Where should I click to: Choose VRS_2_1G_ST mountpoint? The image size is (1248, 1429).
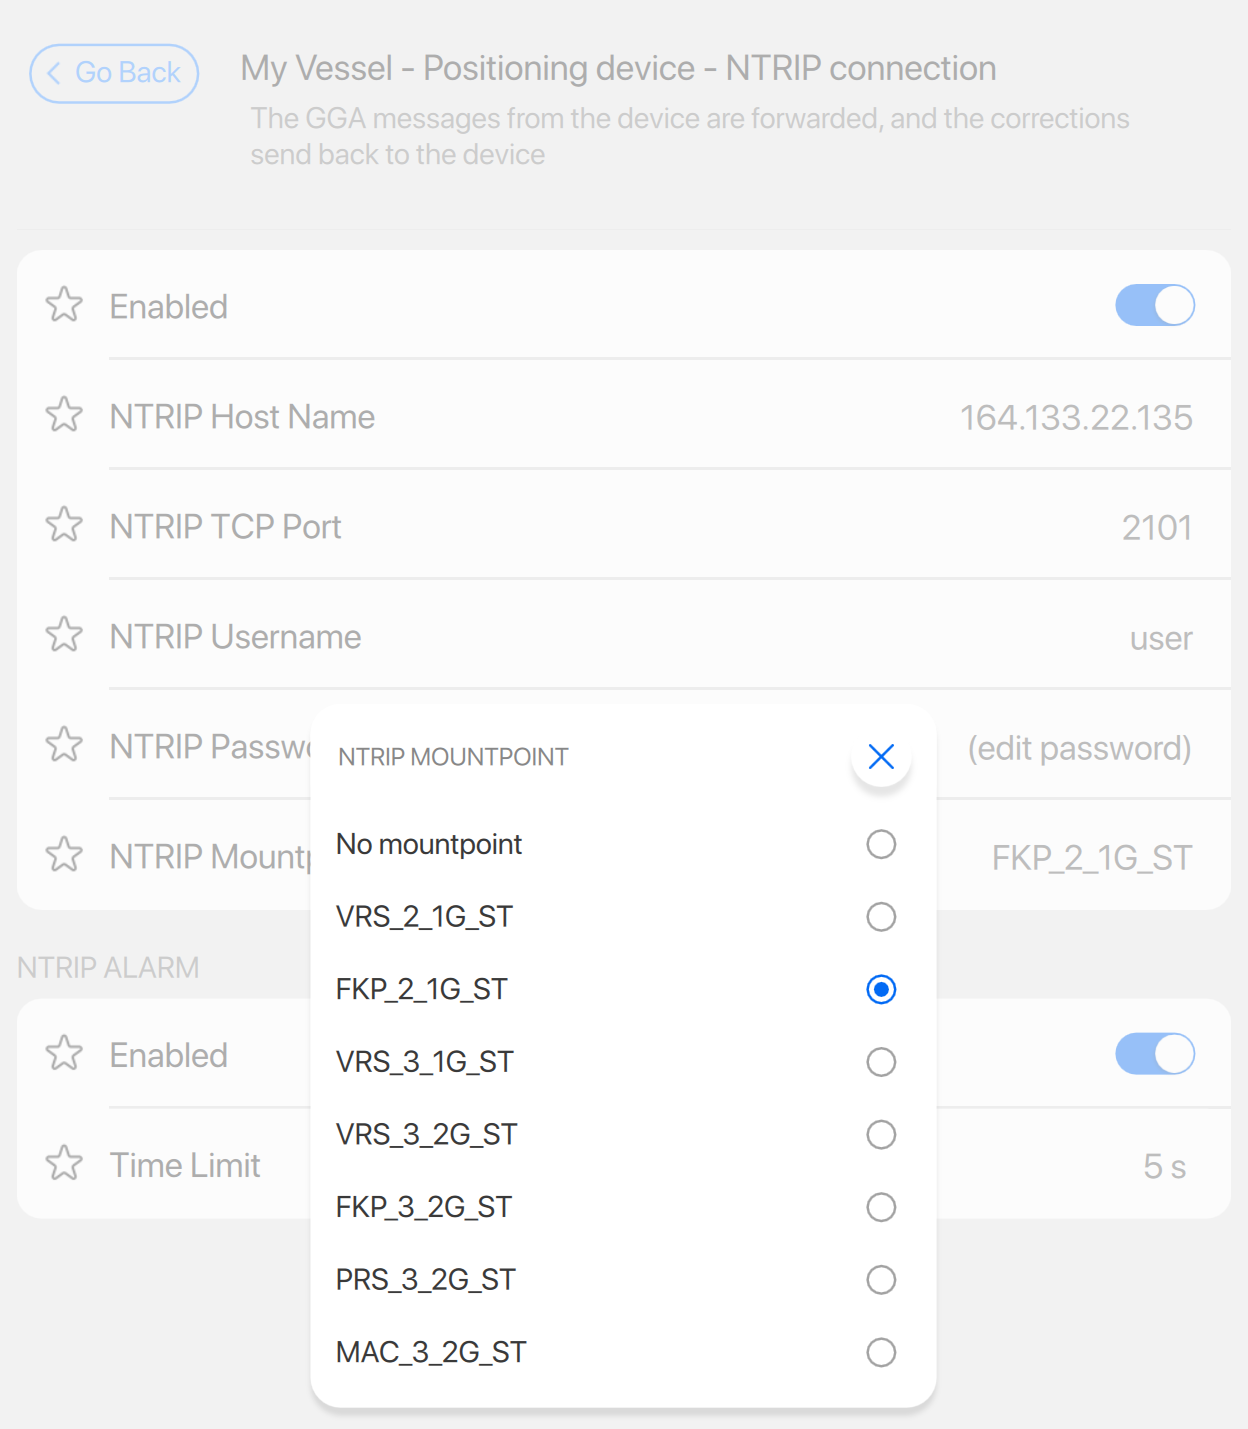click(881, 917)
